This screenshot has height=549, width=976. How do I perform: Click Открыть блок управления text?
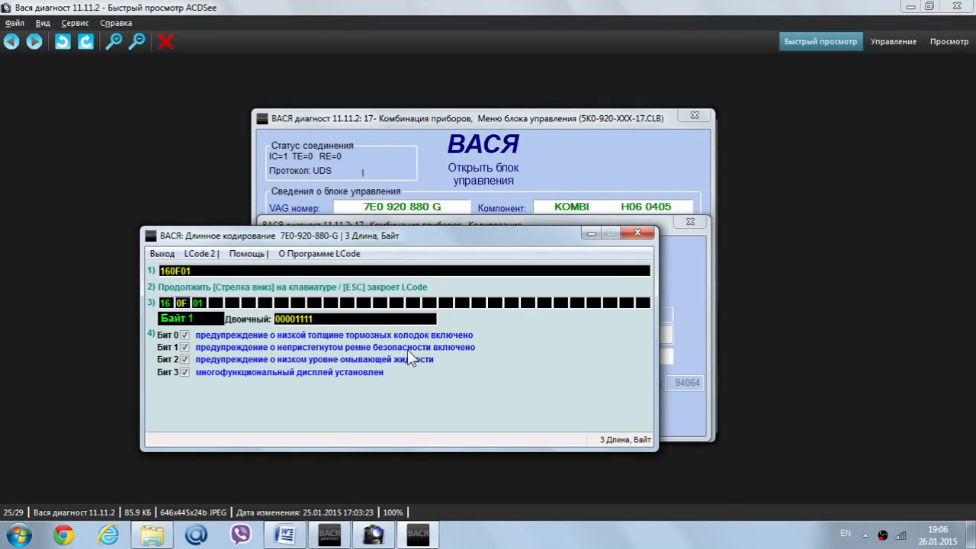483,174
